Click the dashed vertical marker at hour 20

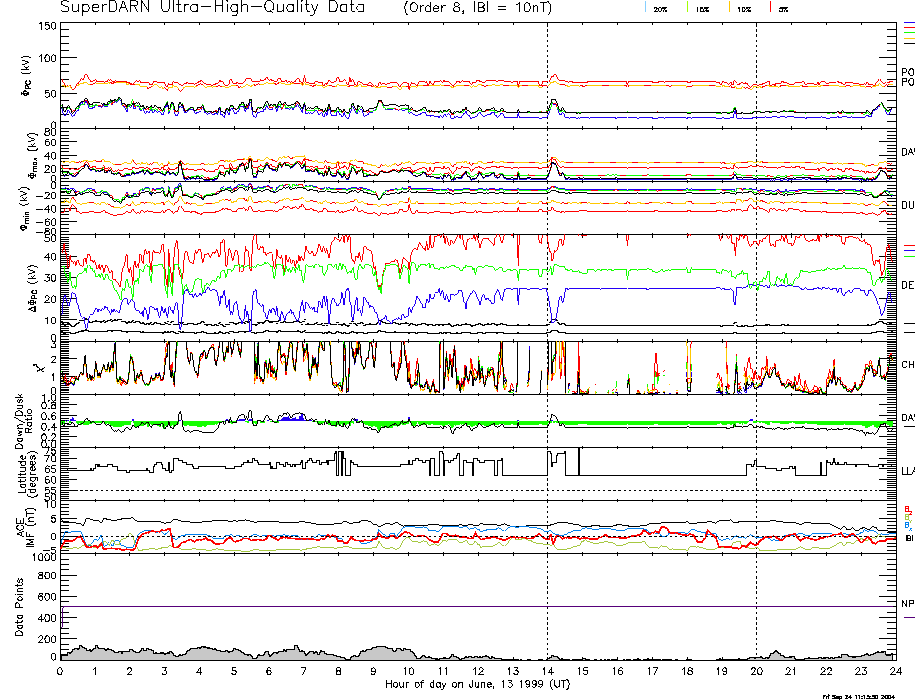click(x=756, y=300)
